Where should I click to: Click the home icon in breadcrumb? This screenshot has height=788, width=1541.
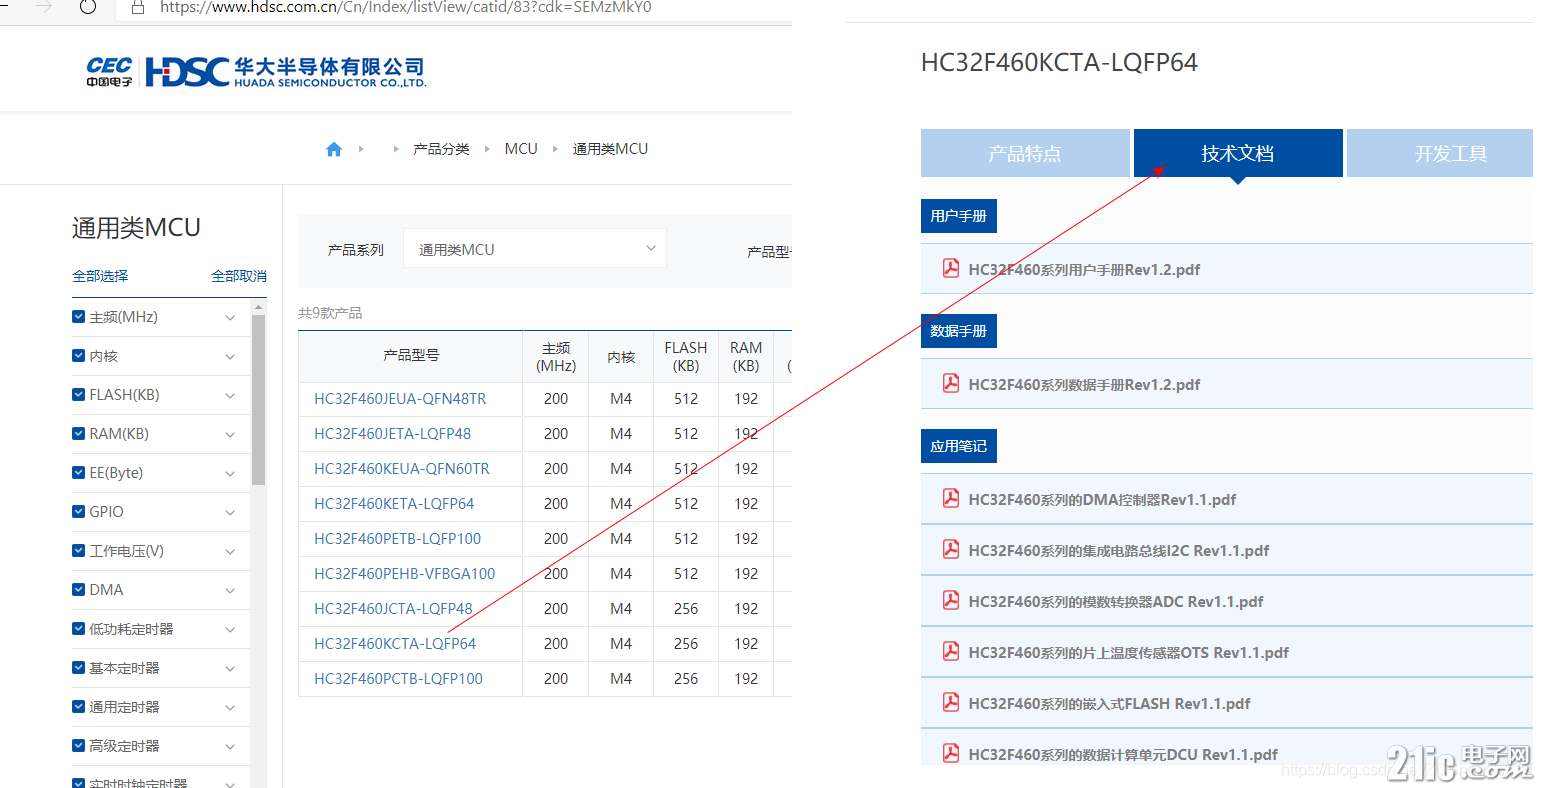click(x=334, y=149)
